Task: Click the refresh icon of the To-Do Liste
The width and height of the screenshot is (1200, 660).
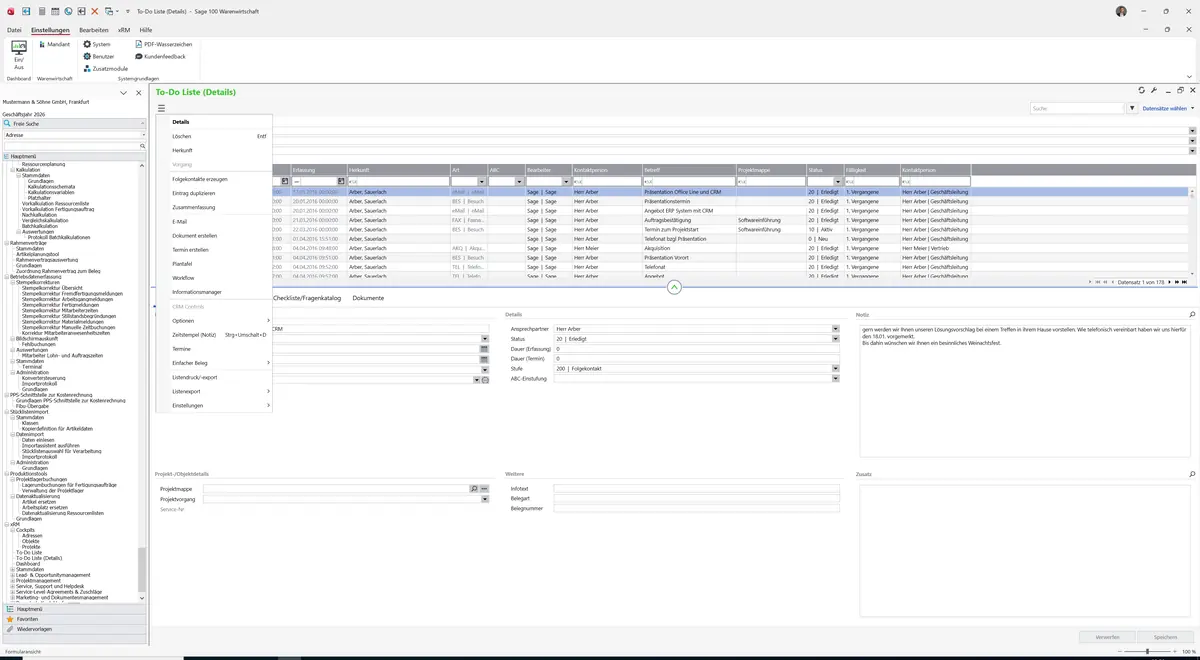Action: [1142, 90]
